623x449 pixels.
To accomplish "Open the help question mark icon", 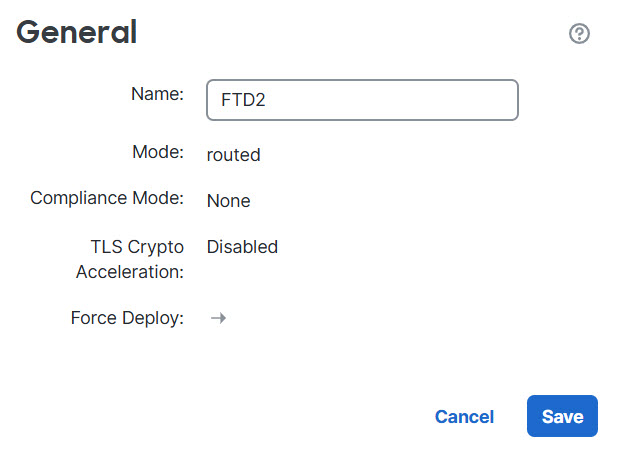I will [579, 34].
